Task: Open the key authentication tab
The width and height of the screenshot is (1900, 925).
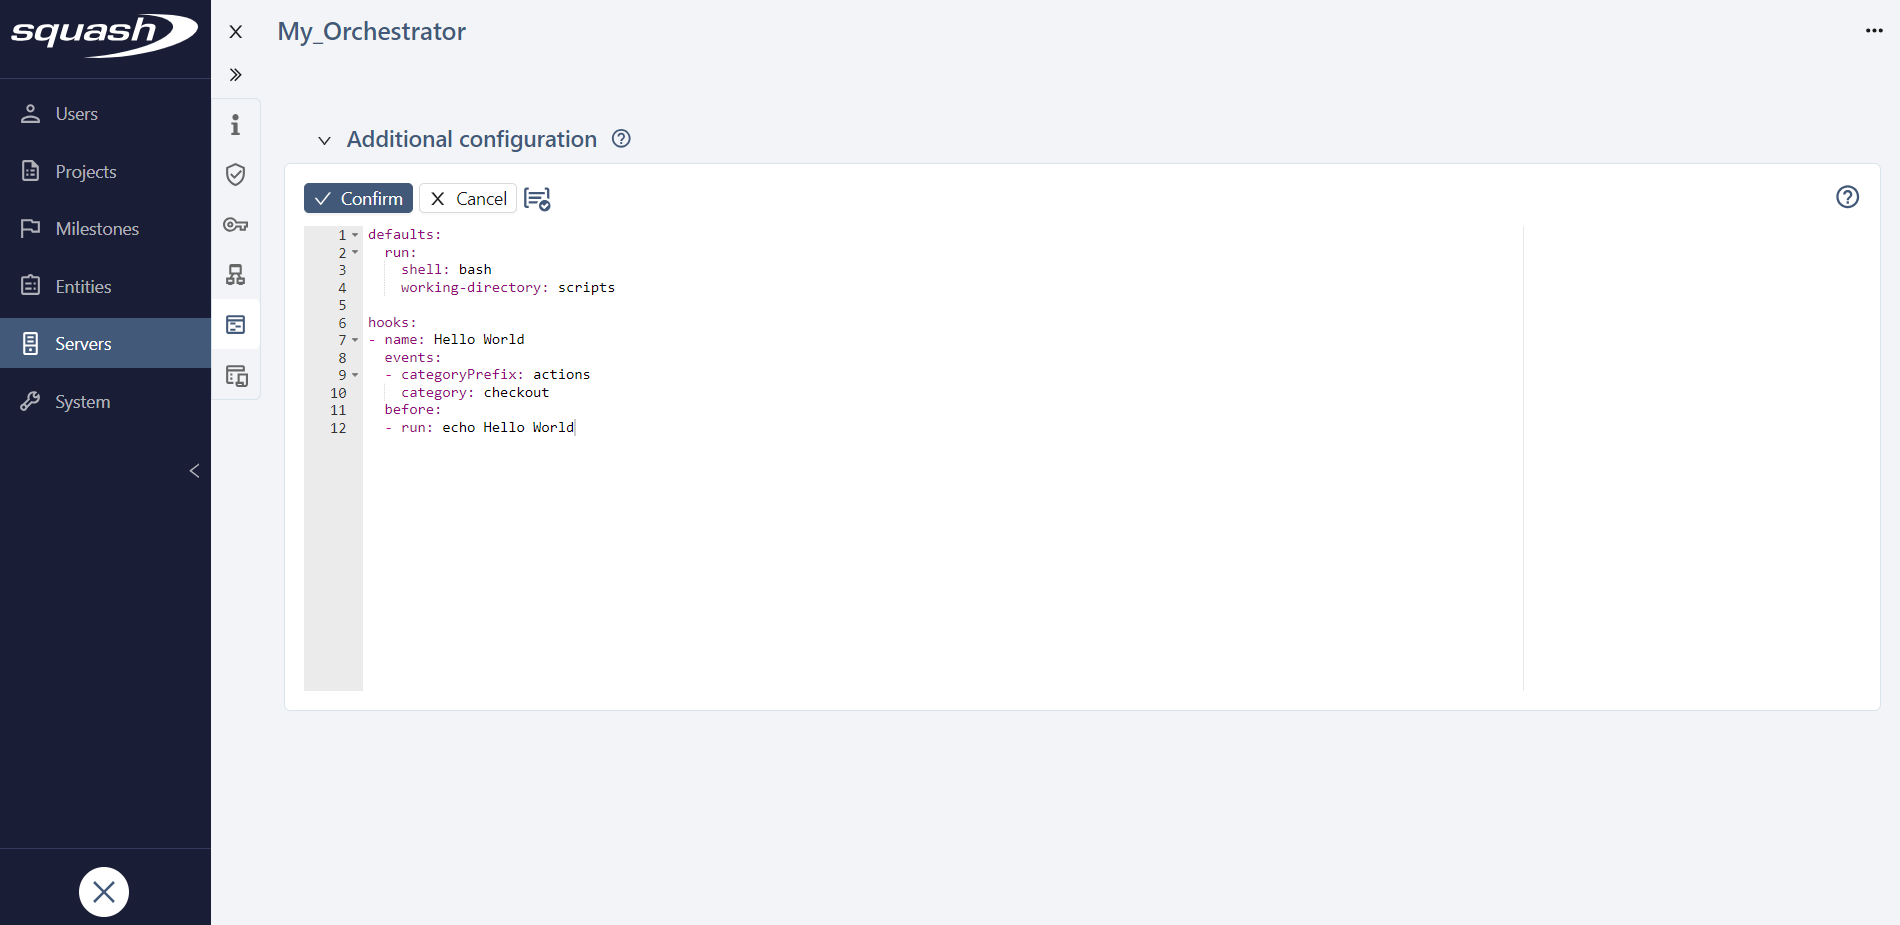Action: coord(235,225)
